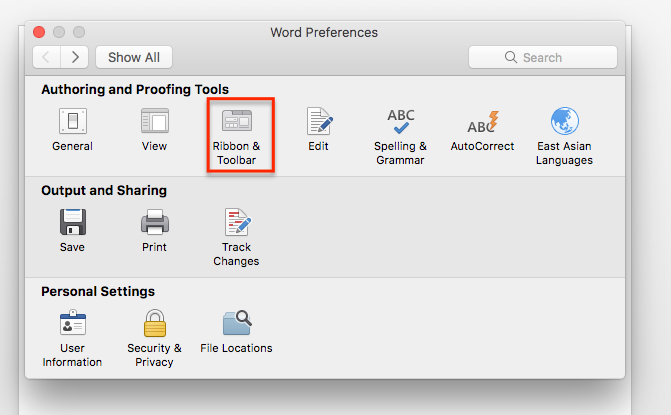Open Security & Privacy padlock icon
The height and width of the screenshot is (415, 671).
point(154,324)
